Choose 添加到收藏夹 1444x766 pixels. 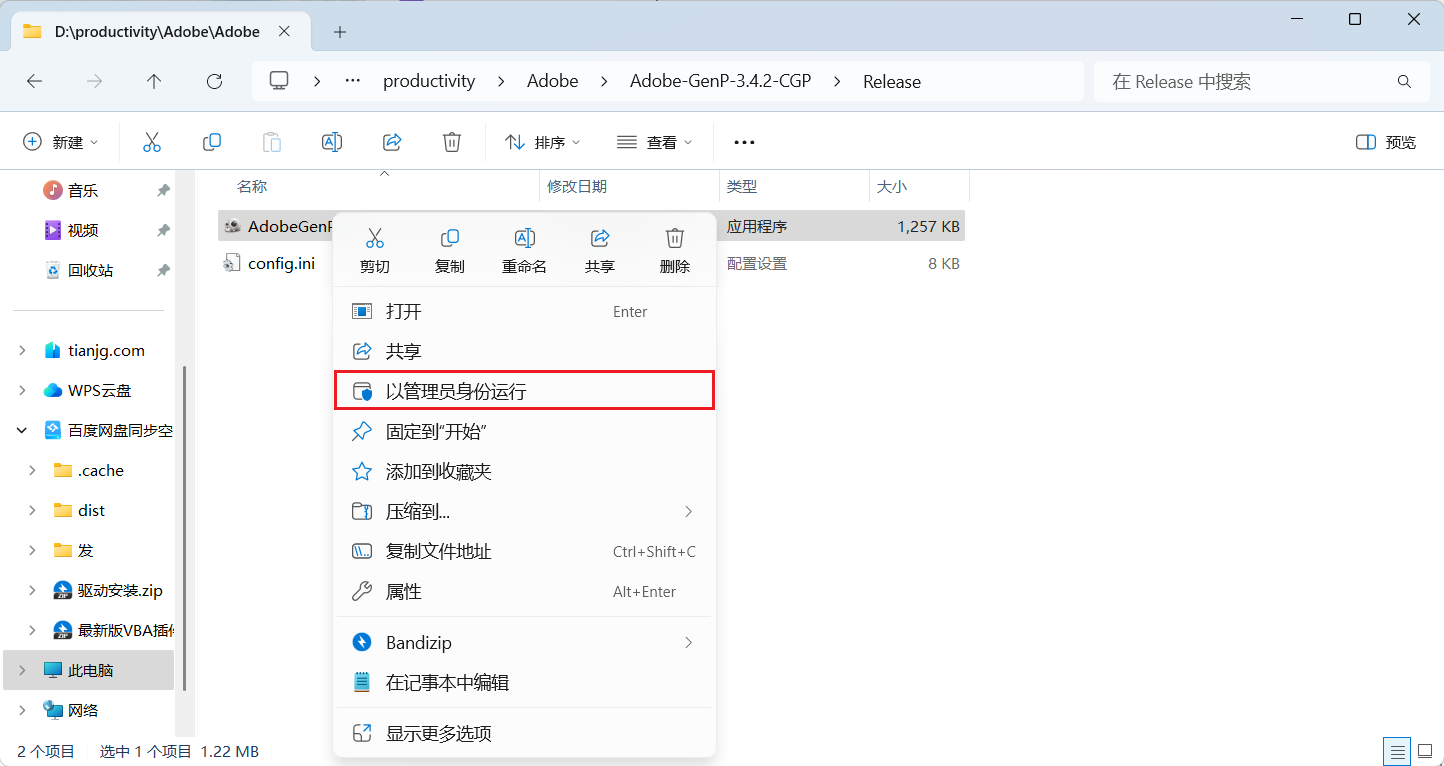(x=524, y=471)
